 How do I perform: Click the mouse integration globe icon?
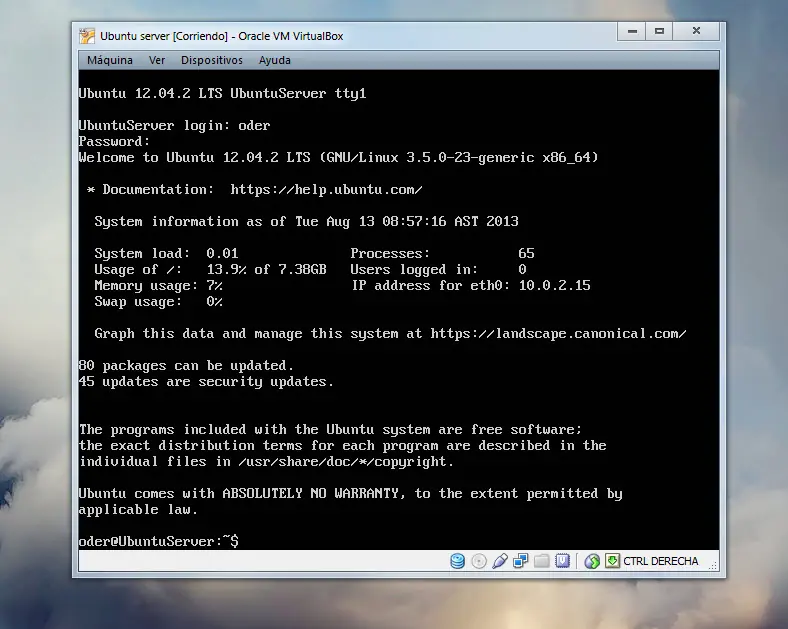(592, 561)
